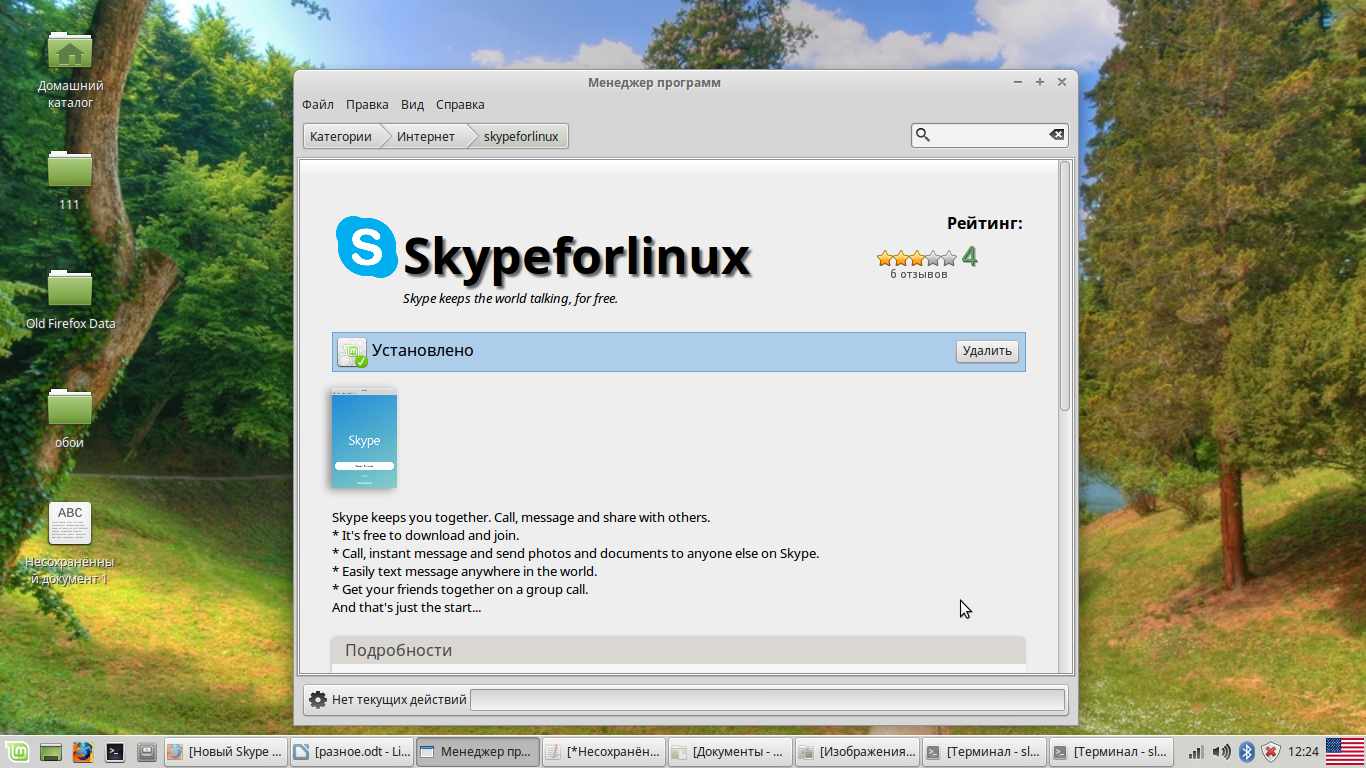
Task: Click the Skype screenshot thumbnail
Action: [x=364, y=439]
